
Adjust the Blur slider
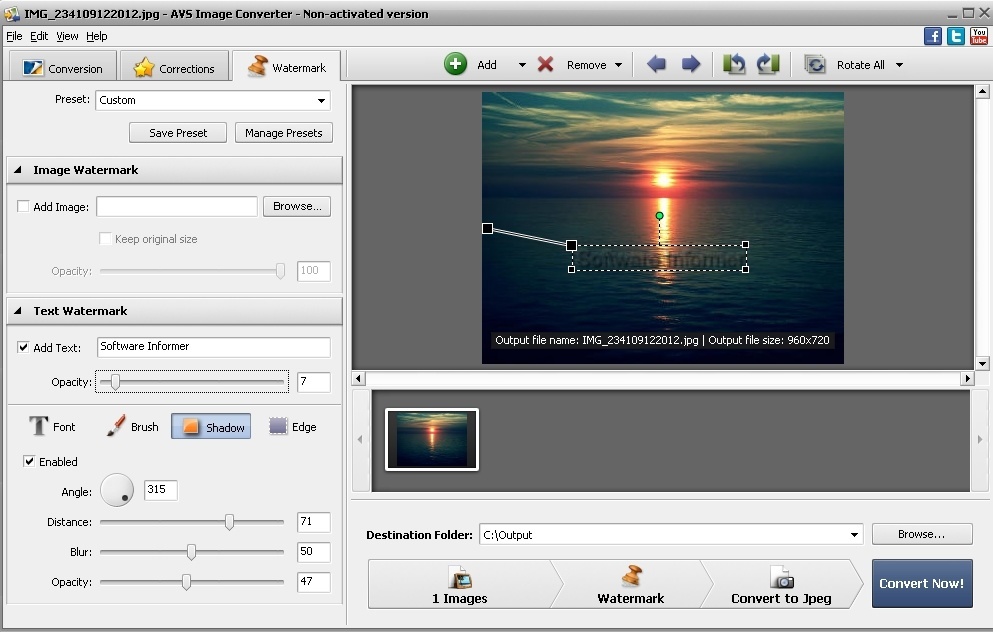(x=192, y=551)
